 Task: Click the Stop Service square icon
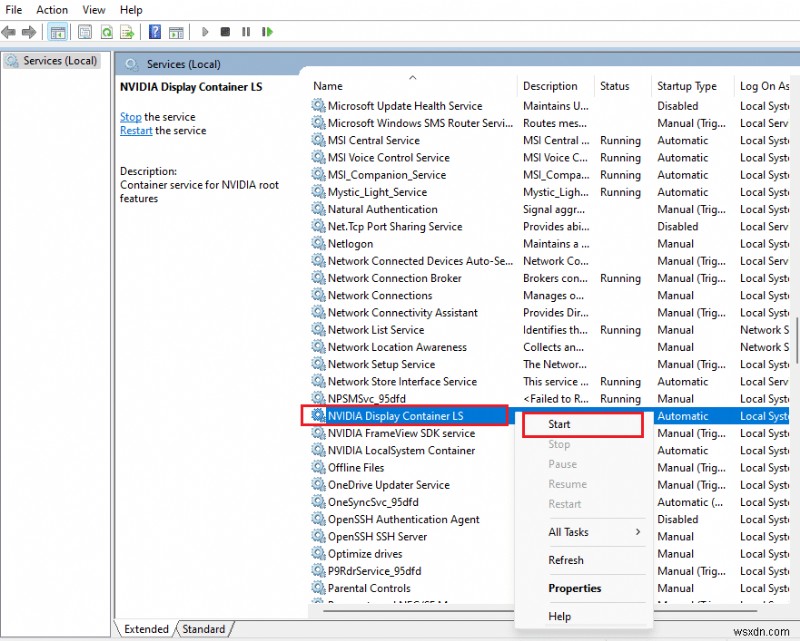click(225, 32)
